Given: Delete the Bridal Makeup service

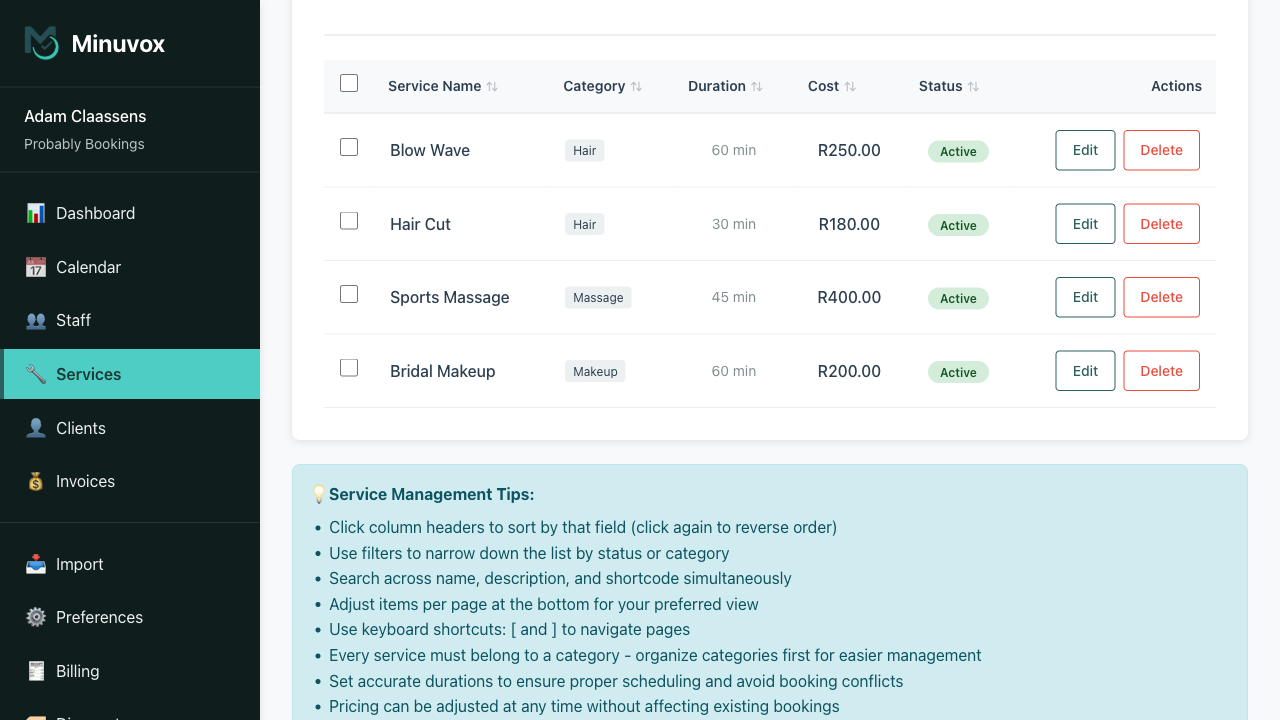Looking at the screenshot, I should [1161, 370].
